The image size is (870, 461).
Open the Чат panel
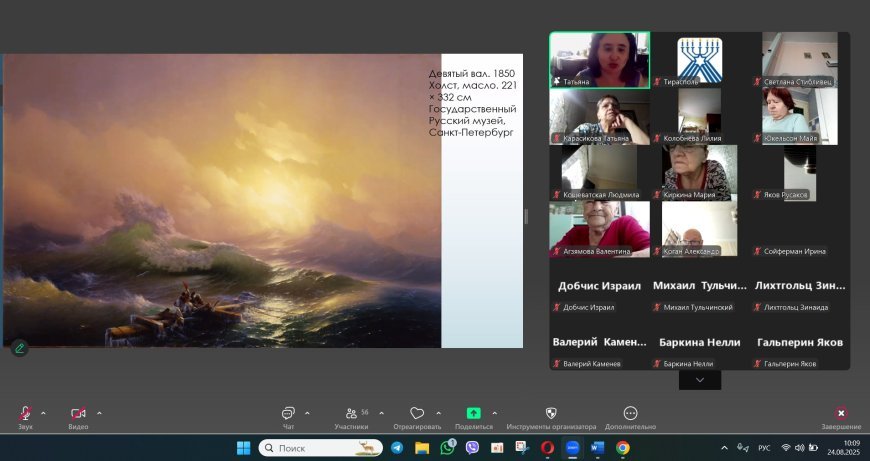tap(289, 417)
